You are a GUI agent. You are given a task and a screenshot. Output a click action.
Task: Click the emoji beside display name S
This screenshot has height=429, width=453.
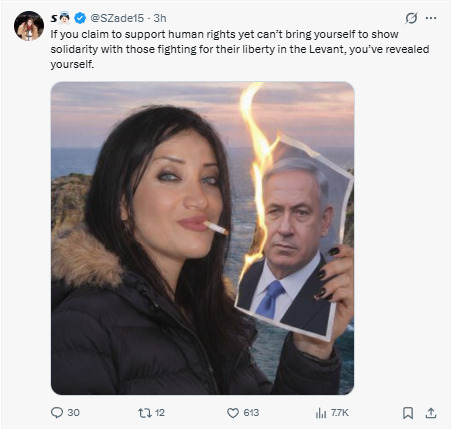65,18
